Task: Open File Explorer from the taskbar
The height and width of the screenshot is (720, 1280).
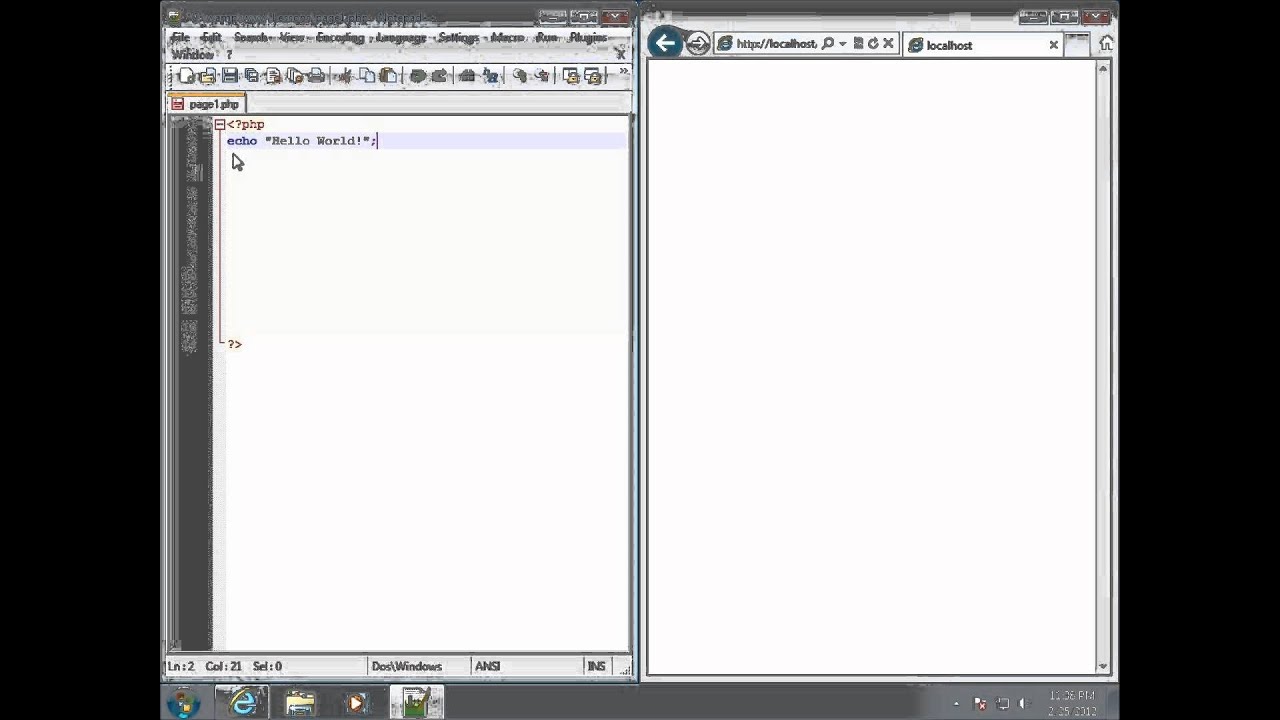Action: [x=300, y=703]
